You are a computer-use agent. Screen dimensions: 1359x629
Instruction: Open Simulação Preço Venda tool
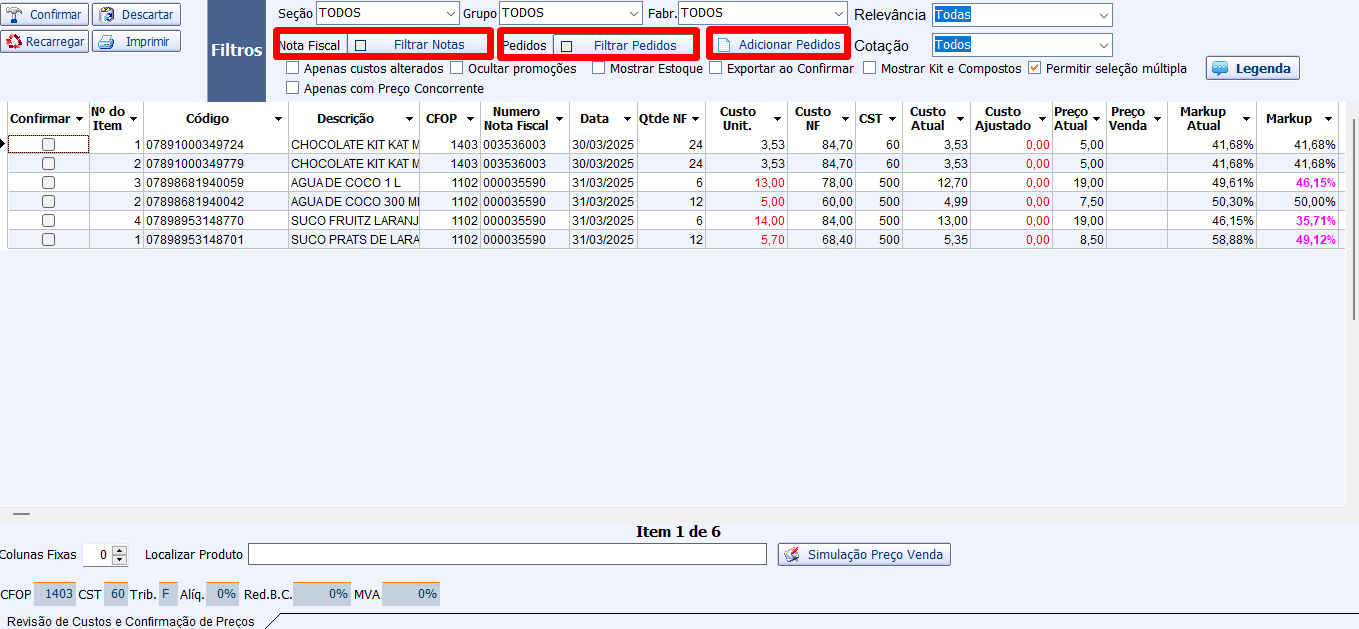pos(864,554)
